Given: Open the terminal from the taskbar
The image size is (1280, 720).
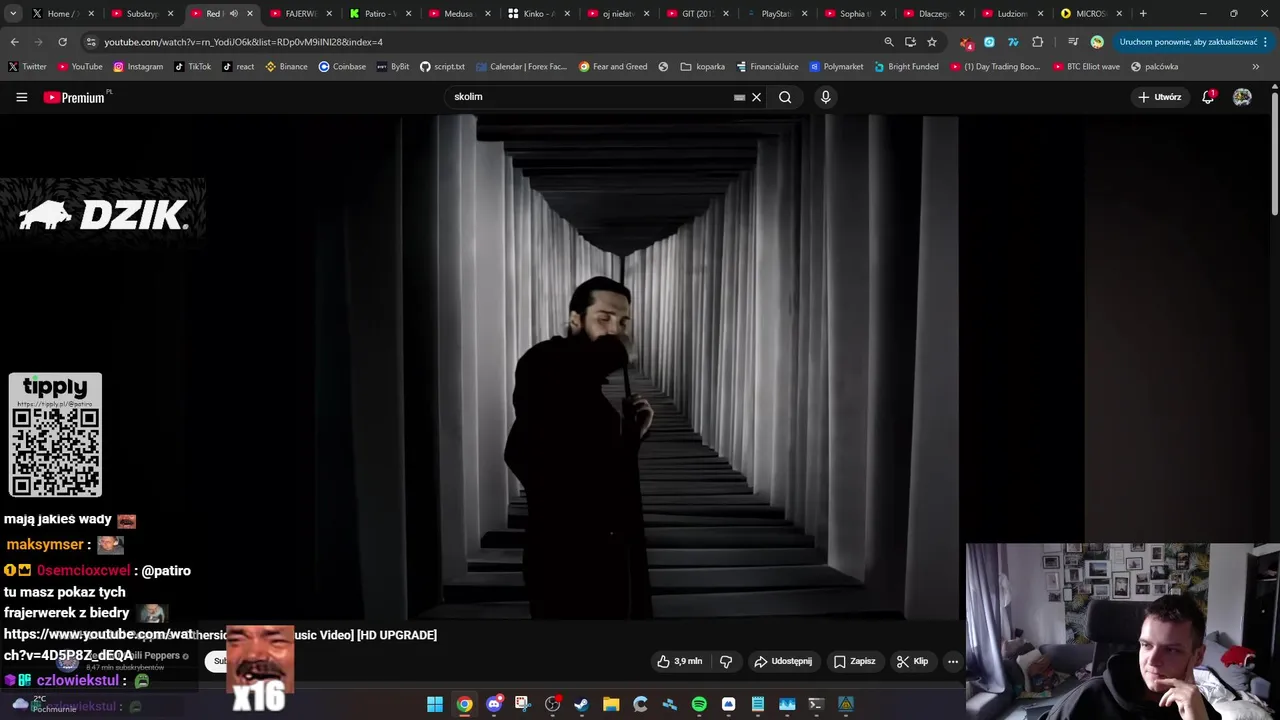Looking at the screenshot, I should tap(816, 705).
